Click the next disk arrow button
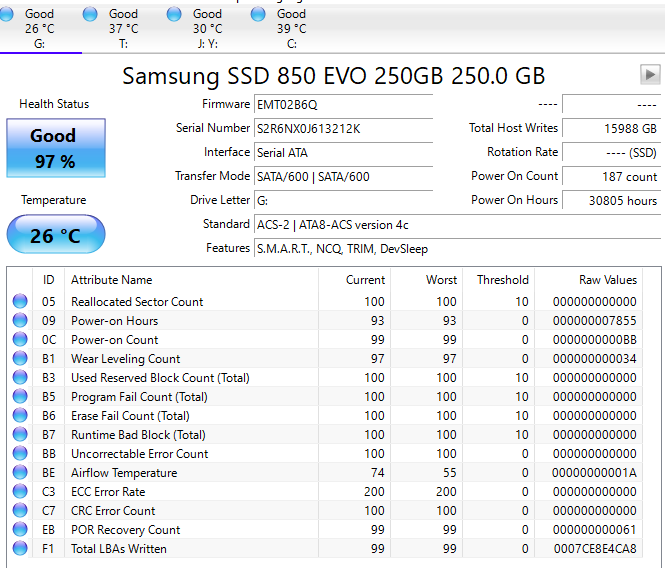Image resolution: width=665 pixels, height=568 pixels. pos(650,75)
